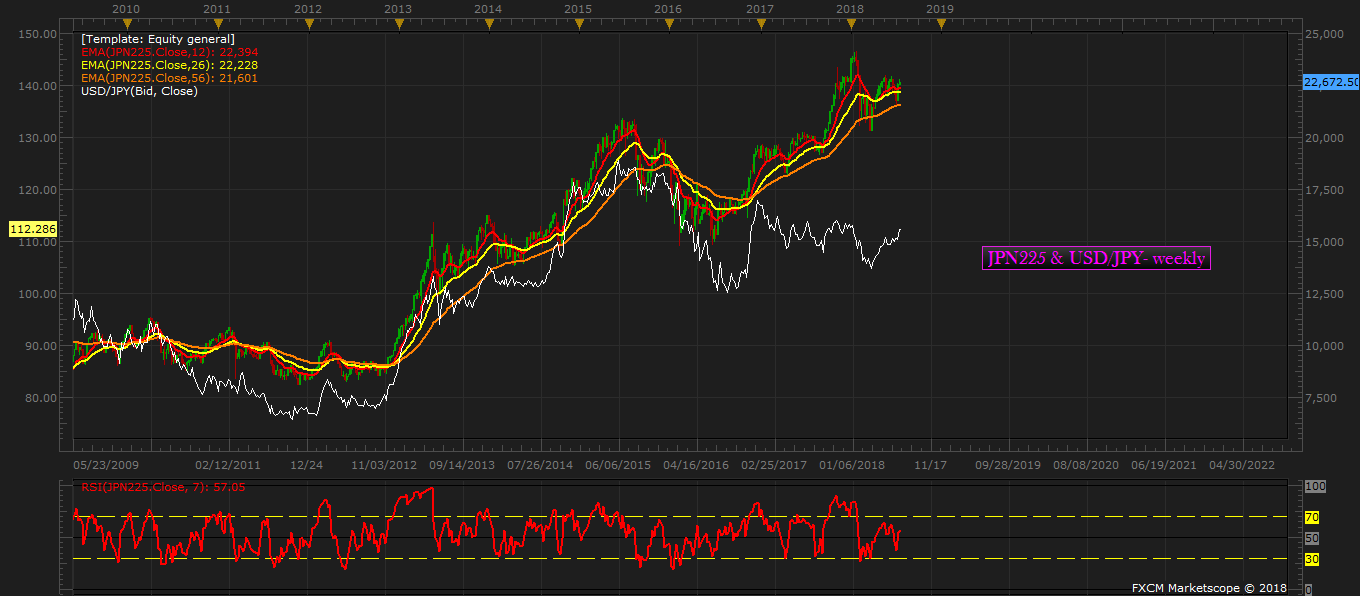Viewport: 1360px width, 596px height.
Task: Click the 09/14/2013 date label
Action: coord(462,465)
